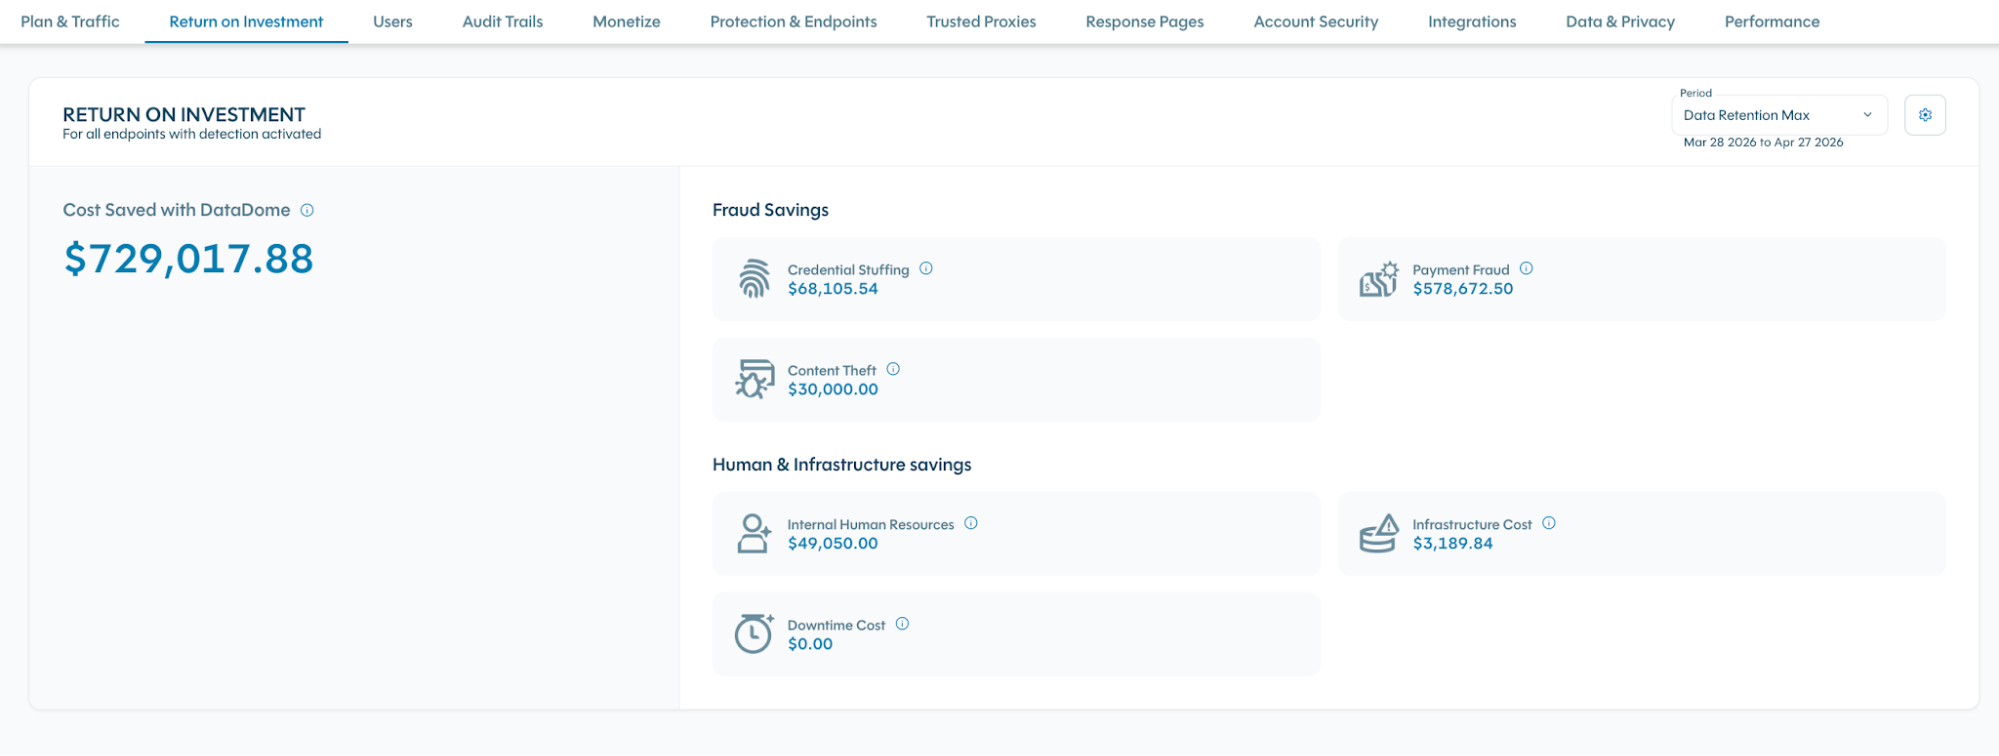The image size is (1999, 756).
Task: Switch to the Integrations tab
Action: [1472, 21]
